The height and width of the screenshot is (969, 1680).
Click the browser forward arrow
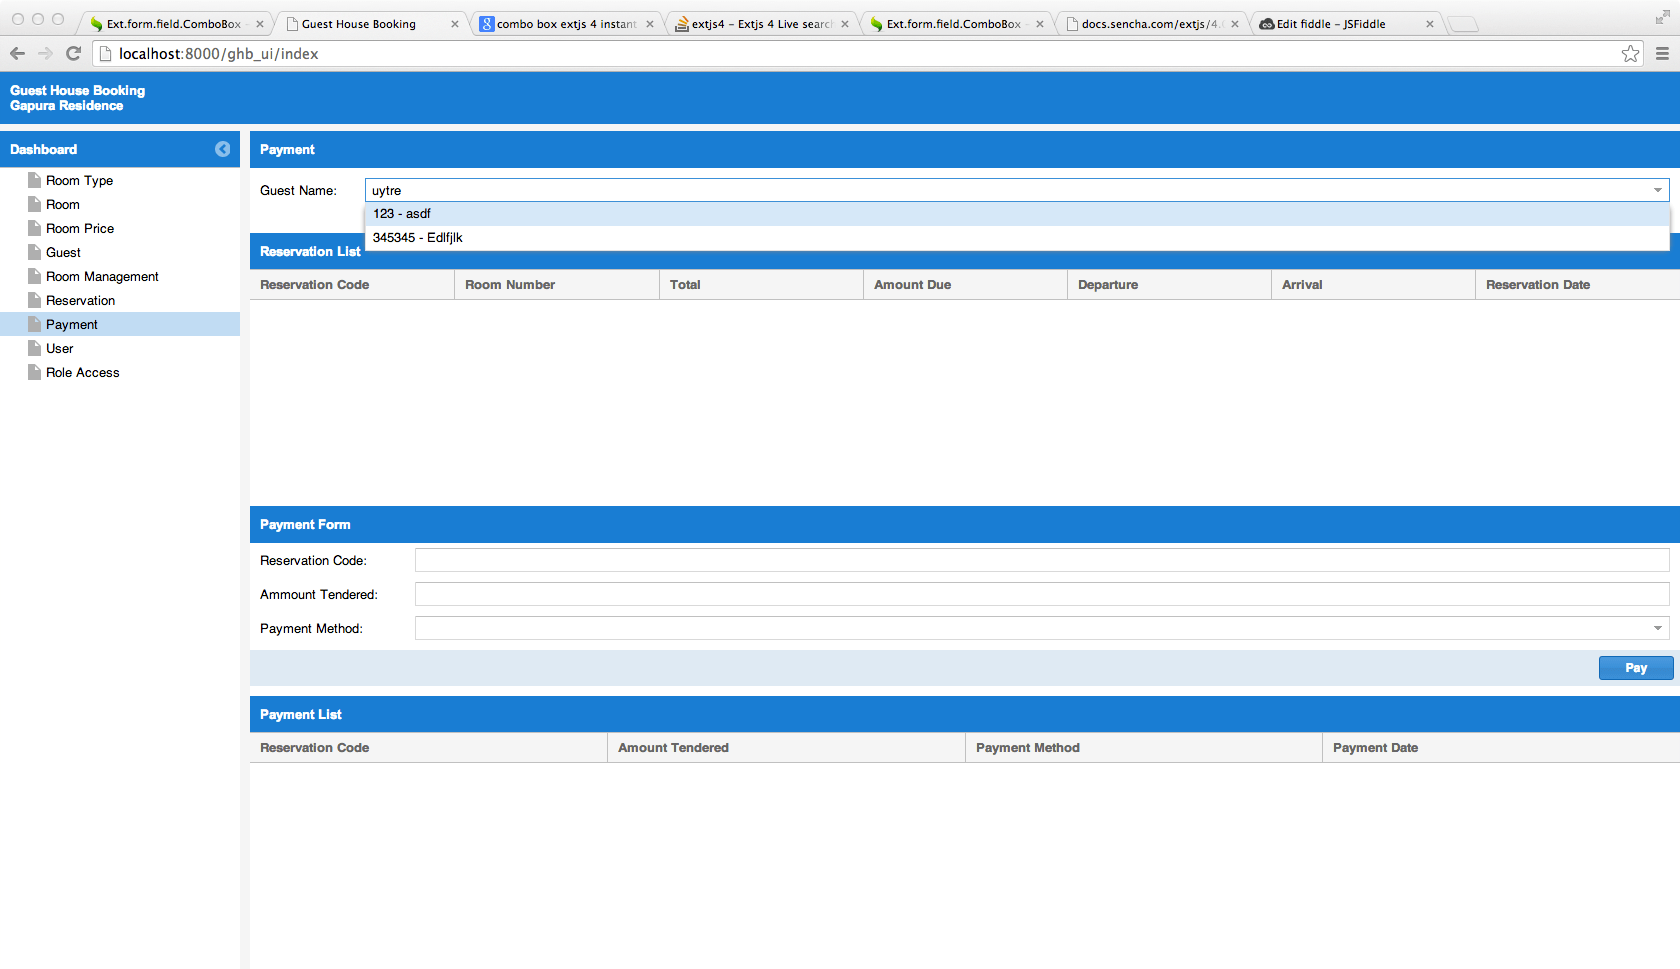45,53
